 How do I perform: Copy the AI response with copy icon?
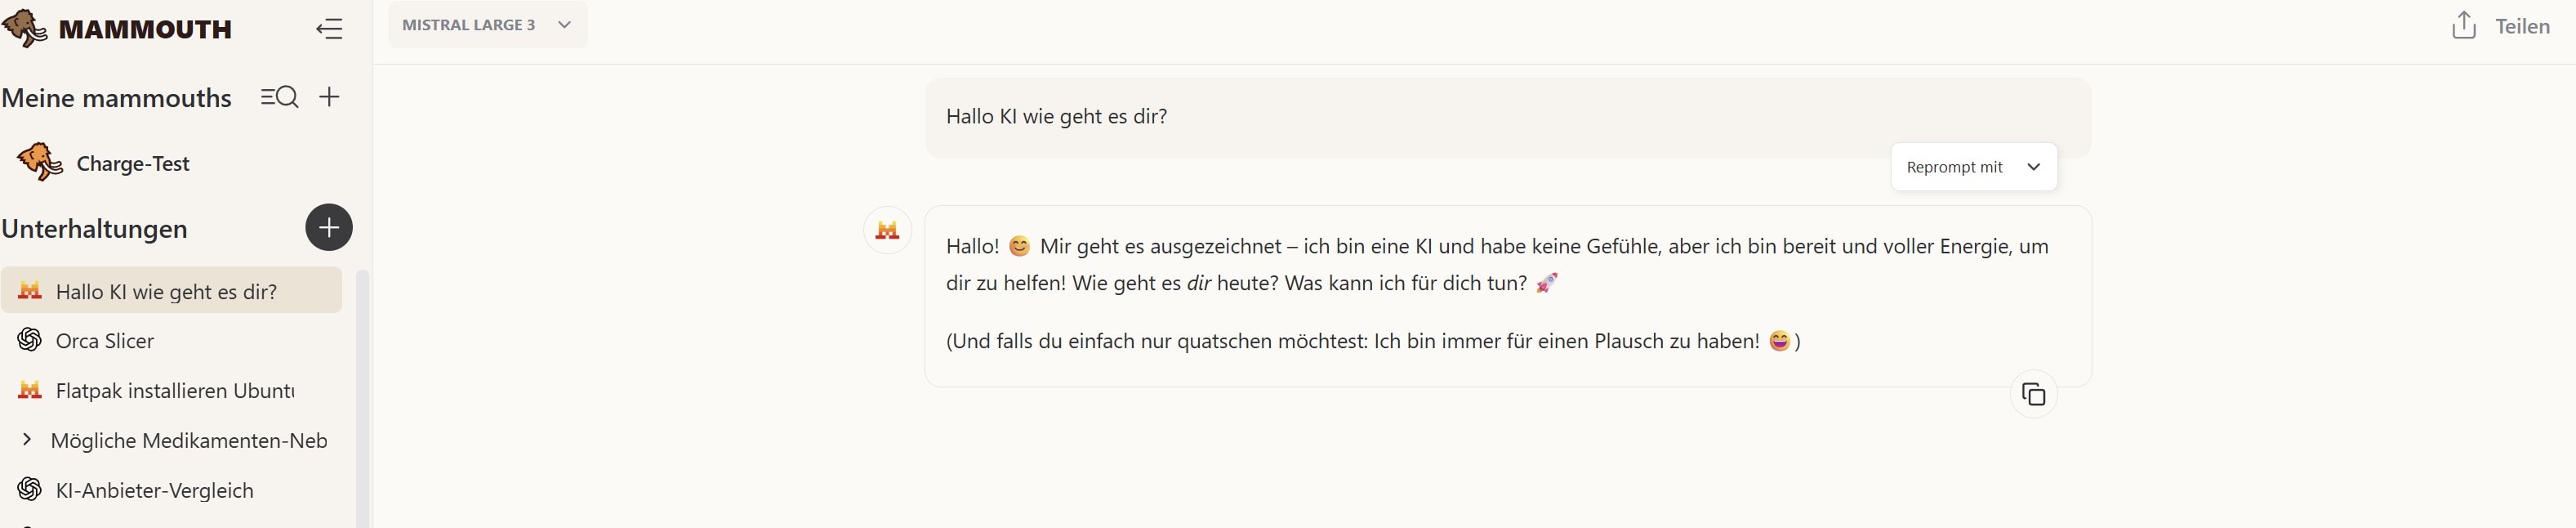(x=2033, y=394)
